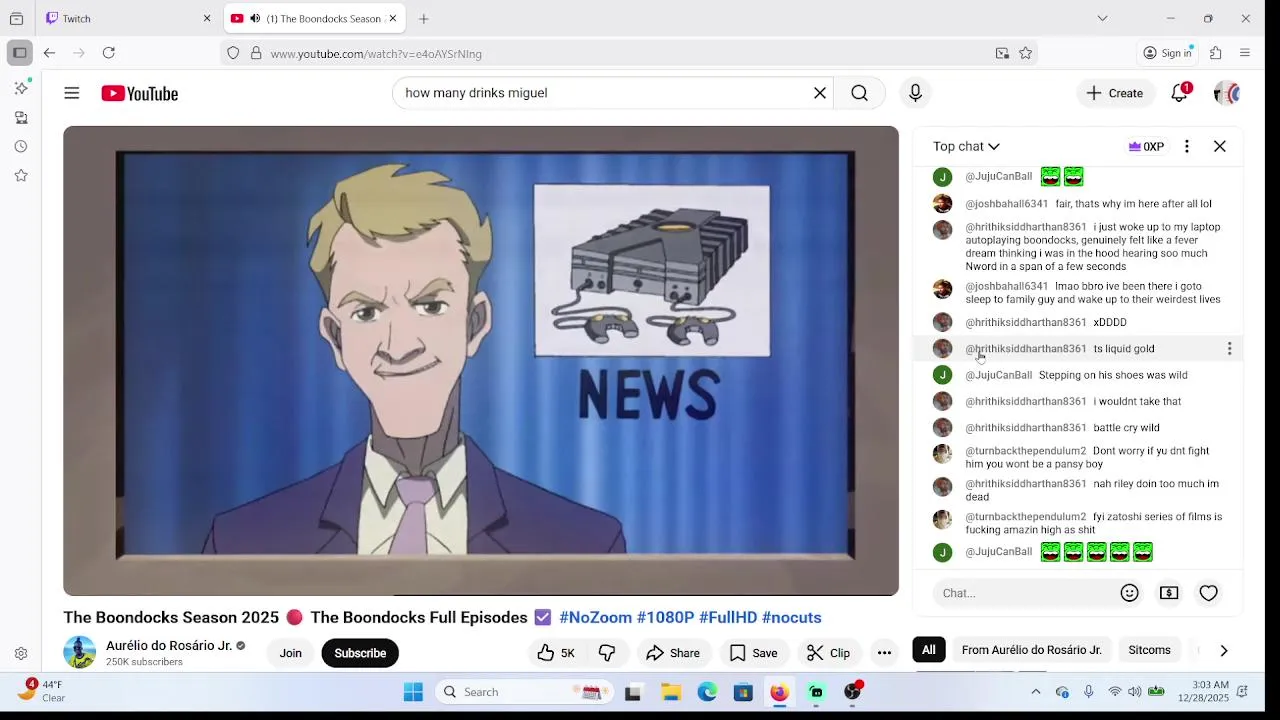This screenshot has height=720, width=1280.
Task: Open Windows Start menu
Action: click(x=413, y=692)
